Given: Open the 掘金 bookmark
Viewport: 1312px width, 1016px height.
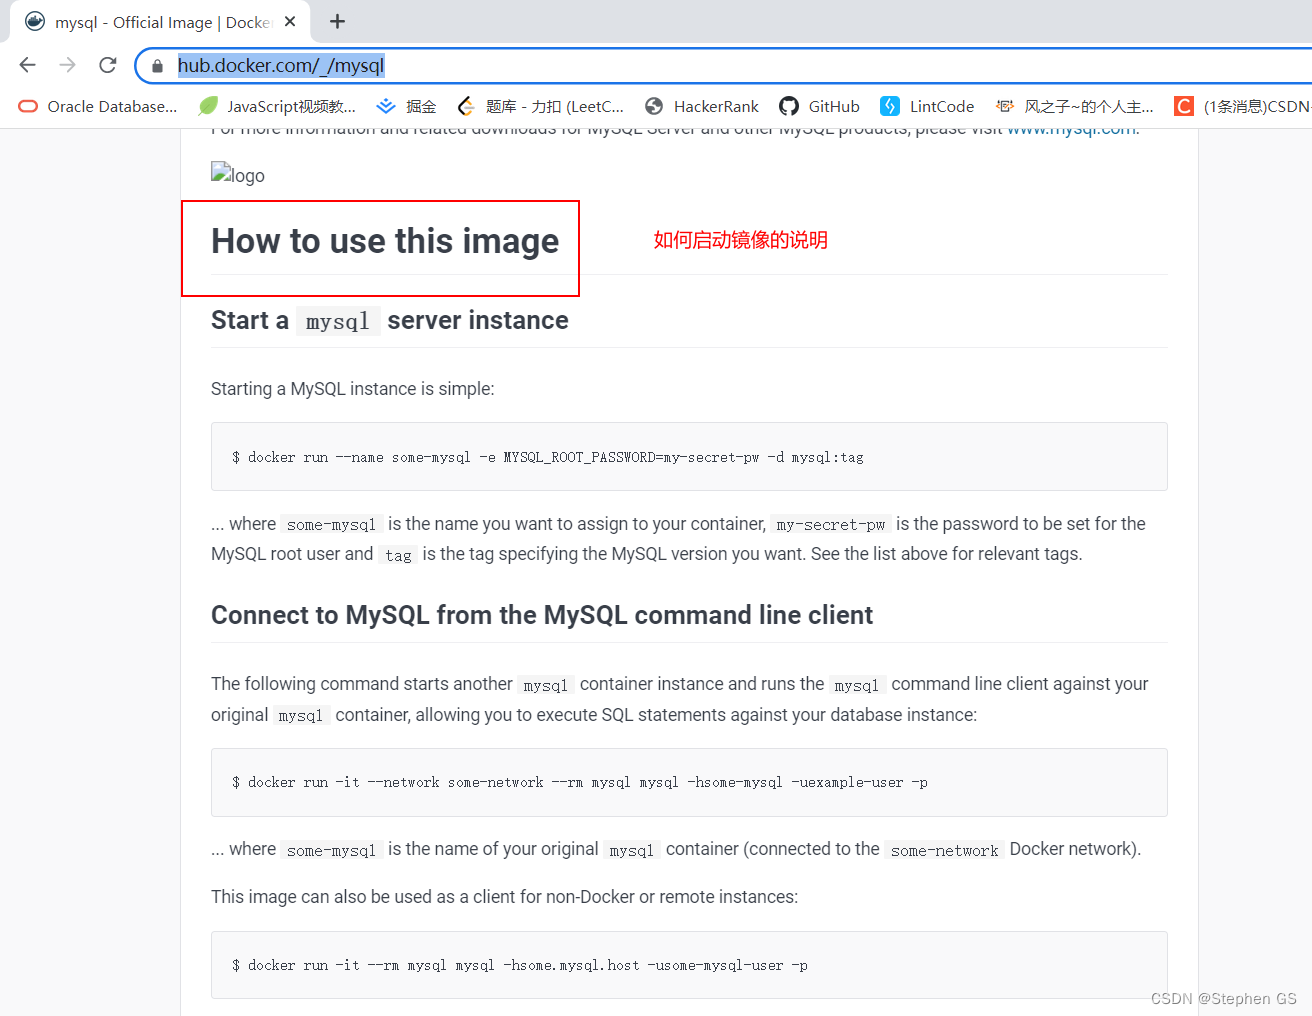Looking at the screenshot, I should click(406, 106).
